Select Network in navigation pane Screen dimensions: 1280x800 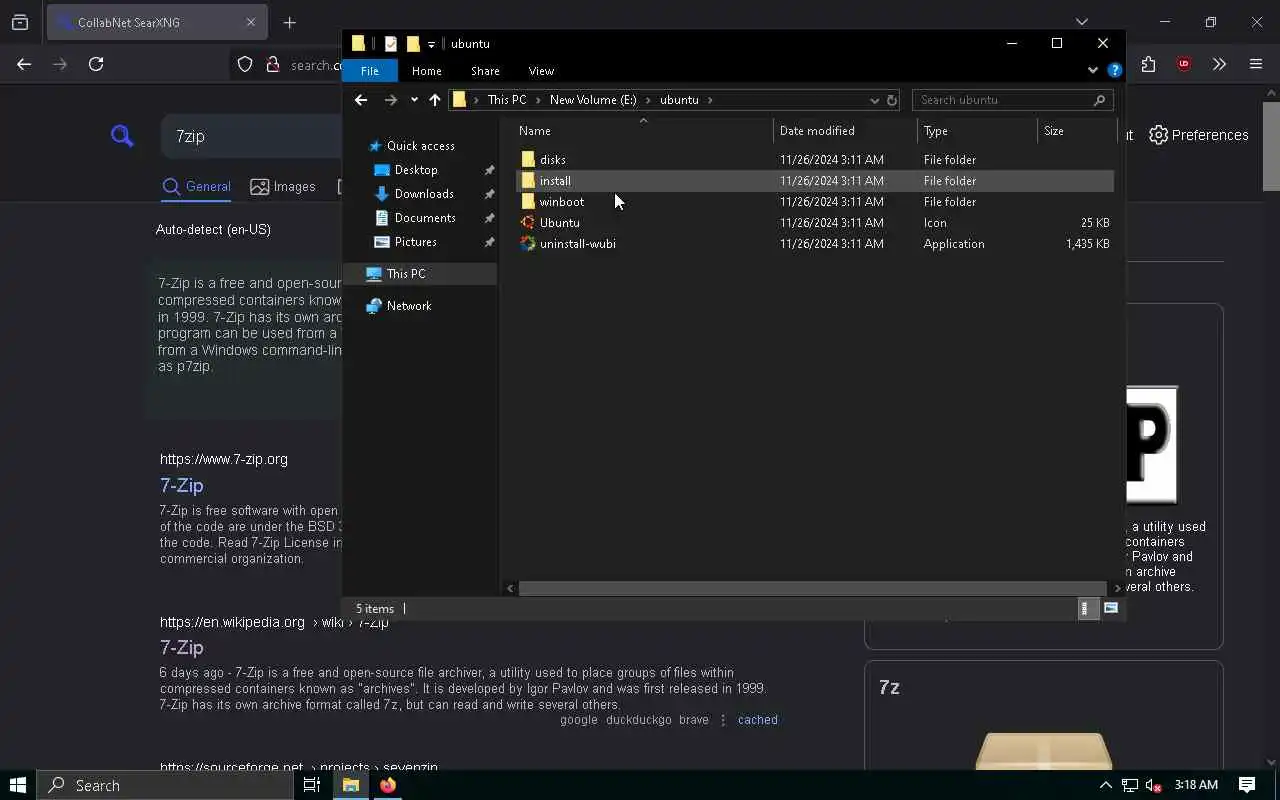[409, 306]
